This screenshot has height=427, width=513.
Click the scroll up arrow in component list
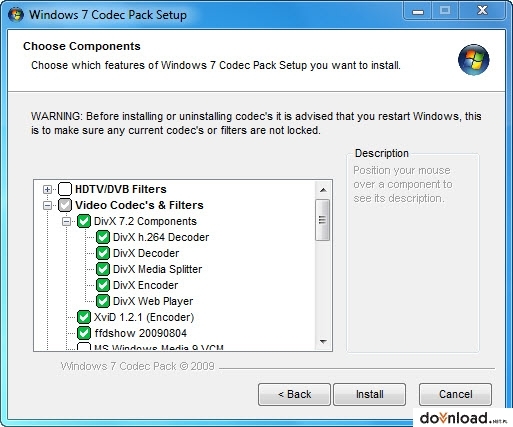coord(323,190)
